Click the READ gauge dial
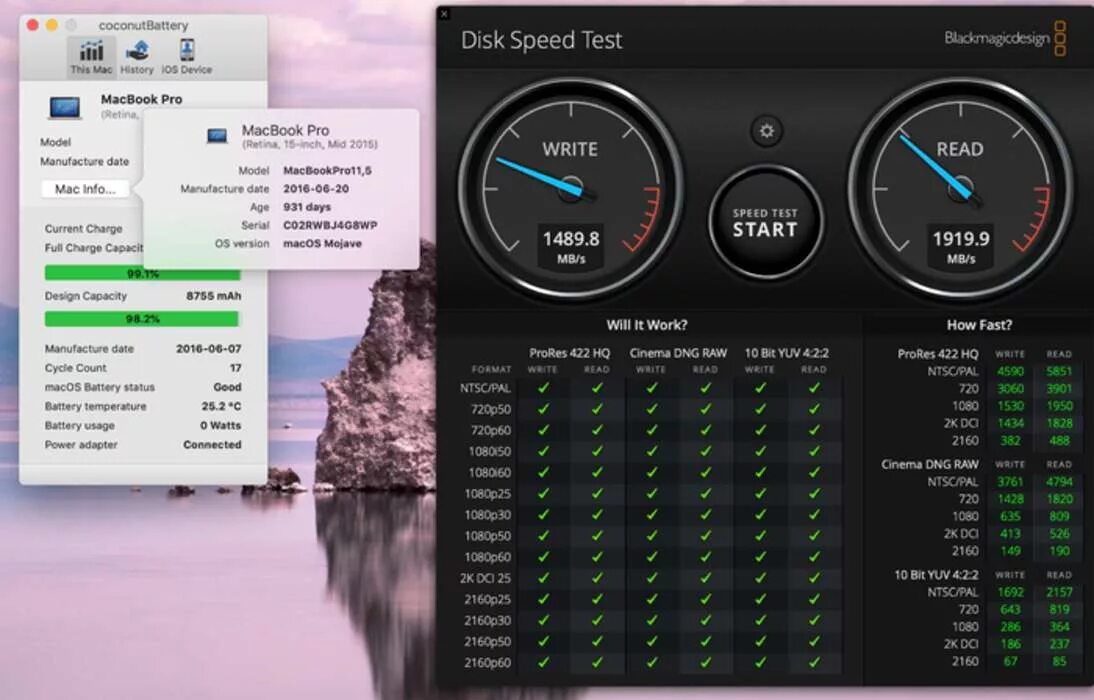This screenshot has width=1094, height=700. click(x=961, y=188)
